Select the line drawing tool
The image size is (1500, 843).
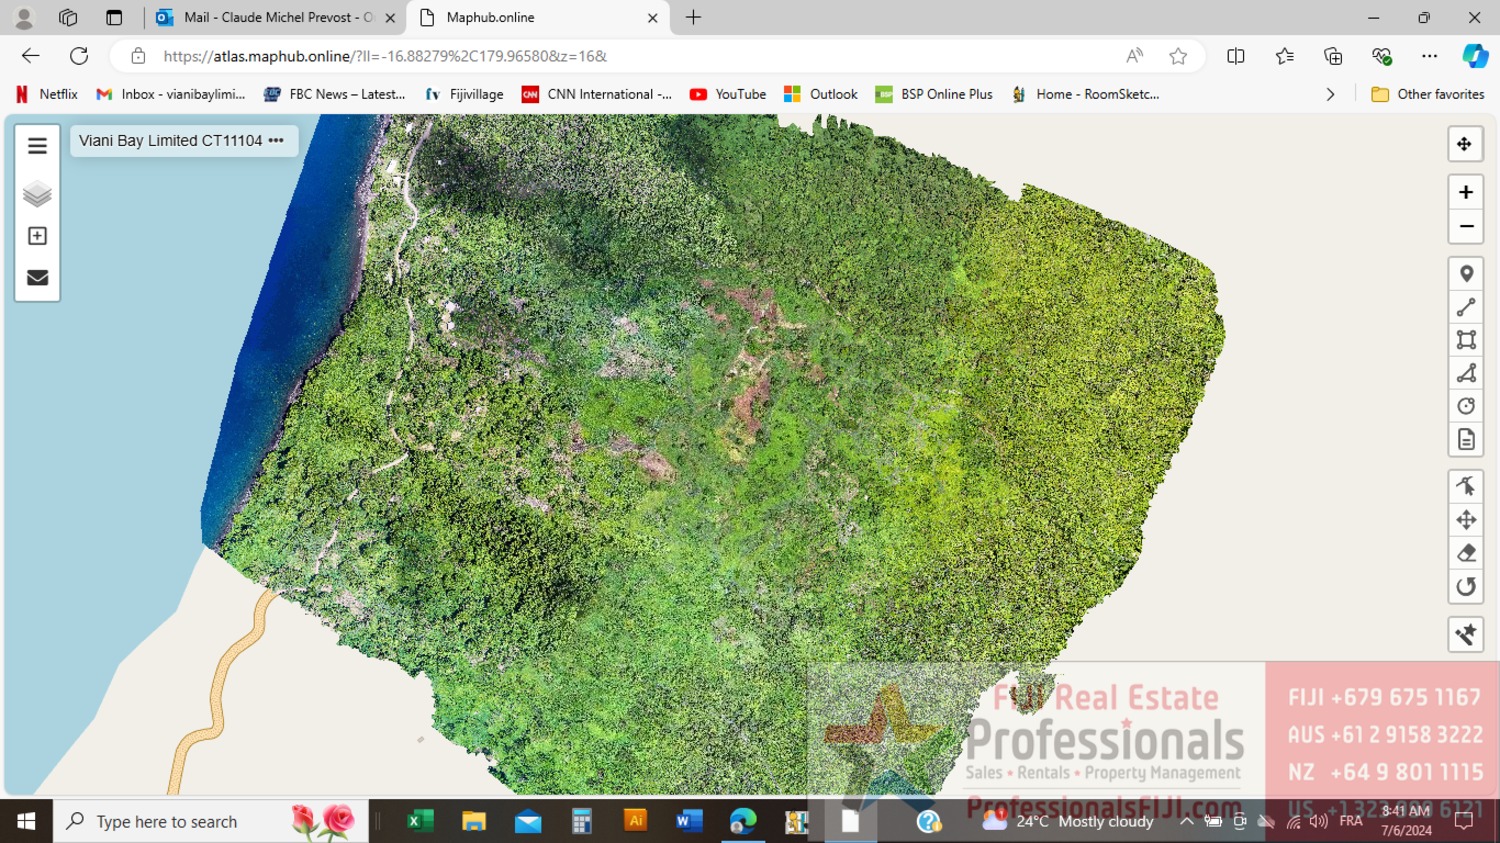1466,307
